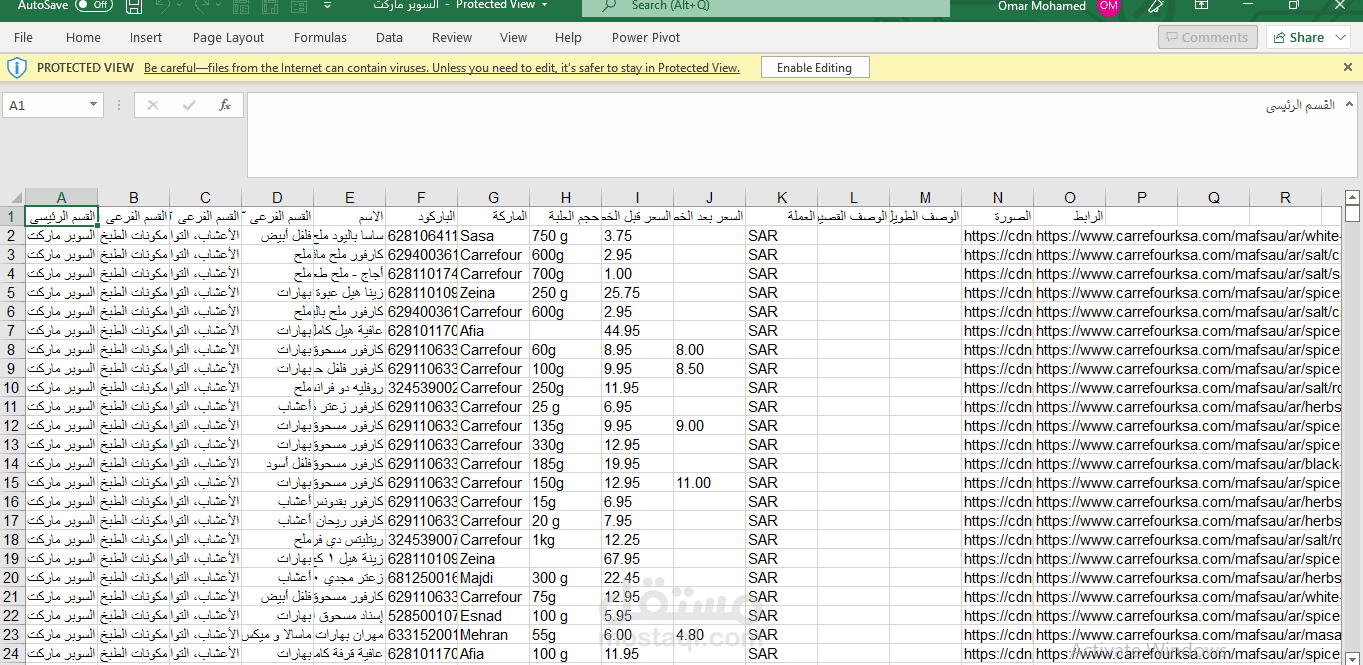1363x665 pixels.
Task: Open the Data tab
Action: [389, 38]
